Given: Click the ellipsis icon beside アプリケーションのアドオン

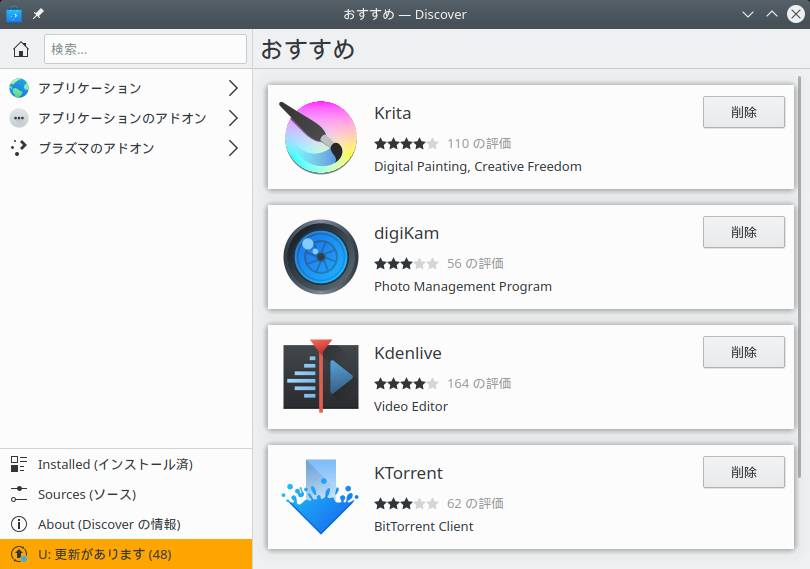Looking at the screenshot, I should pos(19,118).
